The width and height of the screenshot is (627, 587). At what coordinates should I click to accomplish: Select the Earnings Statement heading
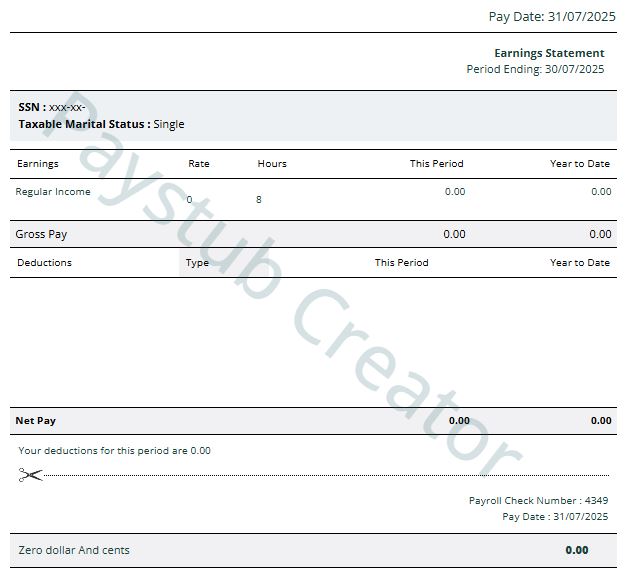point(549,53)
